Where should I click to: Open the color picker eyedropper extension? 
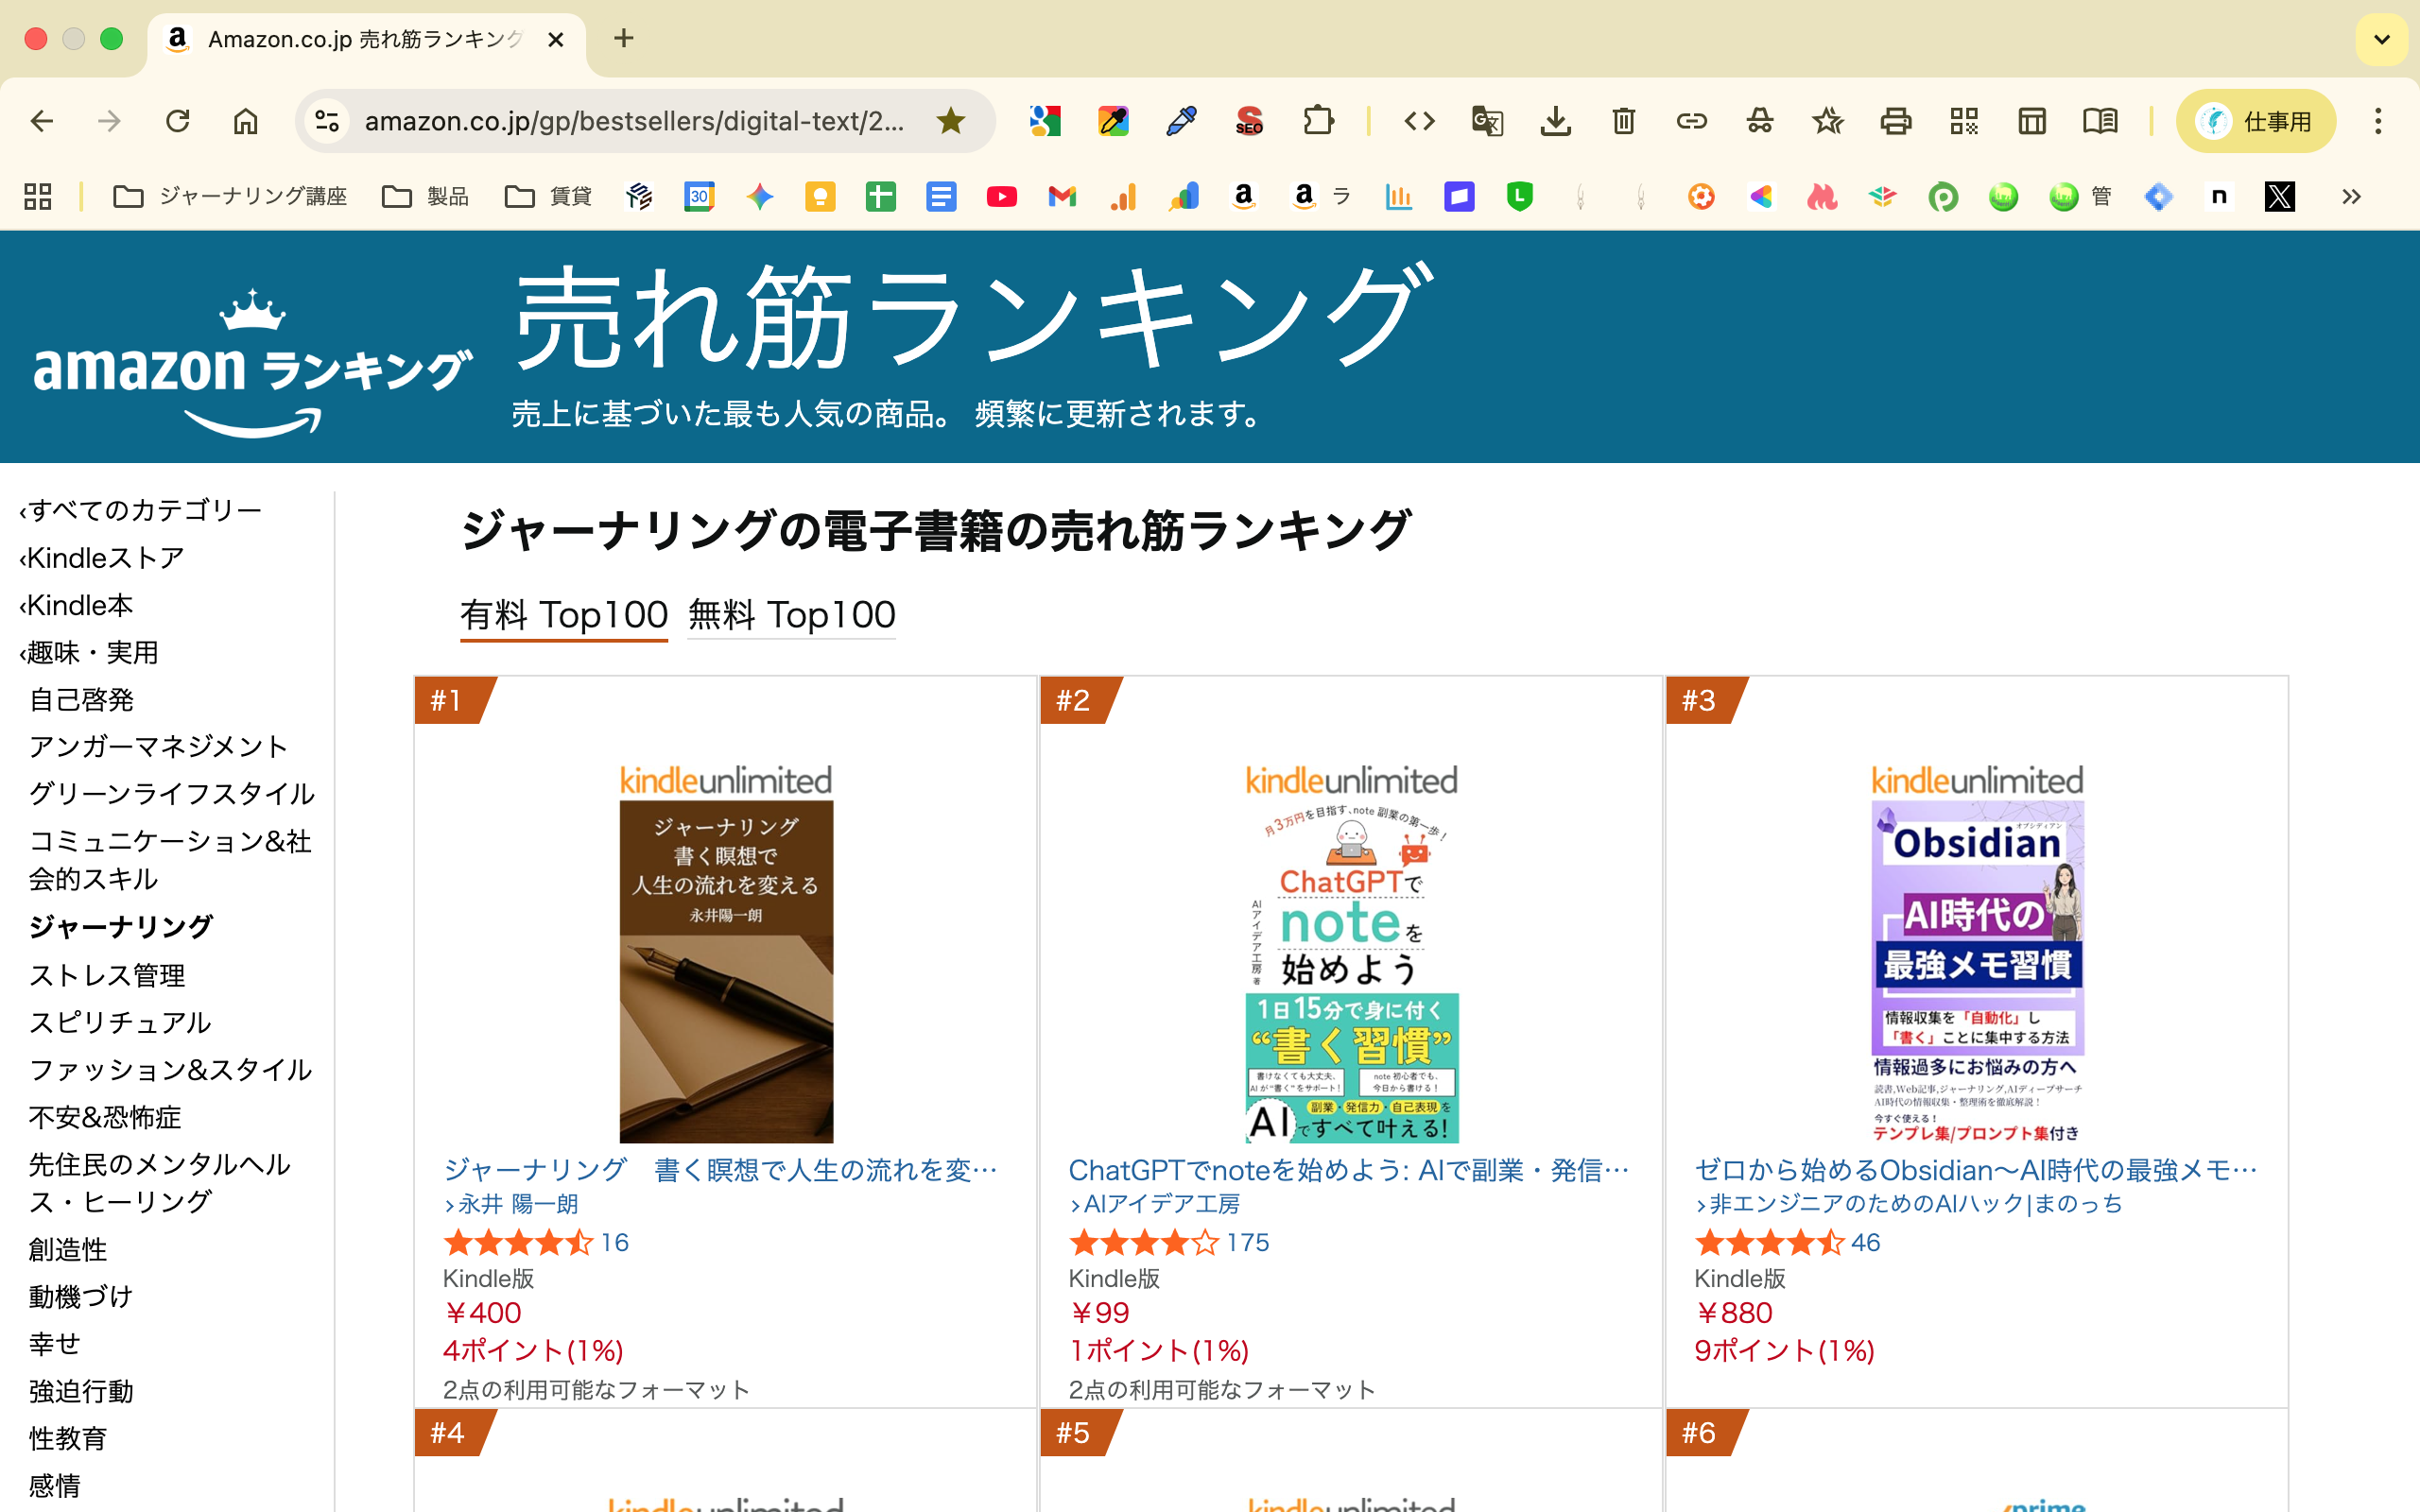point(1113,121)
